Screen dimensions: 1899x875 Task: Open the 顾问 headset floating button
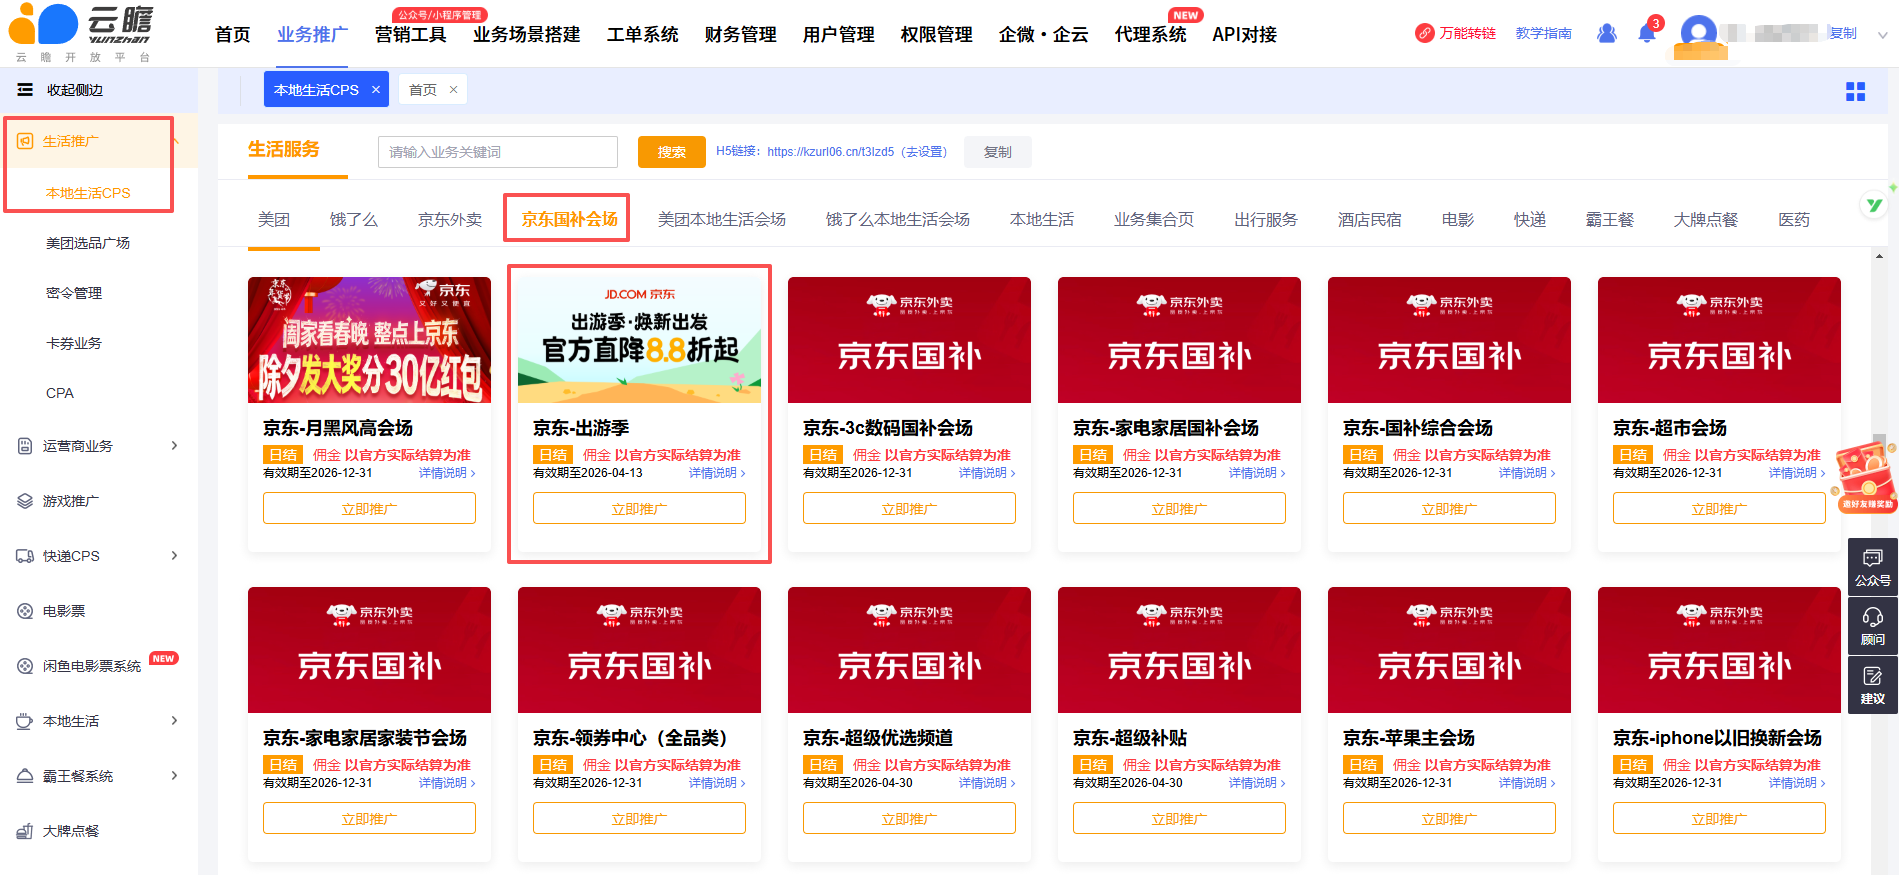point(1872,626)
